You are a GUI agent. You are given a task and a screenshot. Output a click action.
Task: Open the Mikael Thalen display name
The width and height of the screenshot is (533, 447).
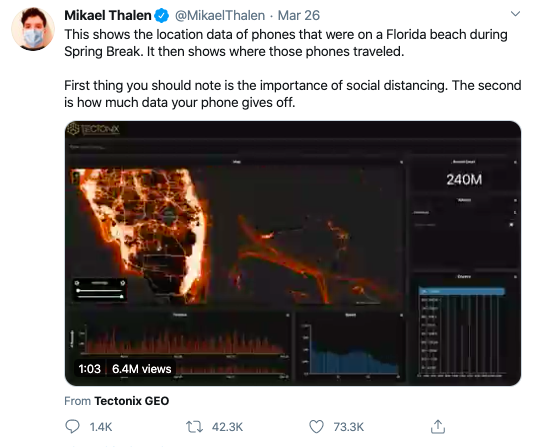point(108,16)
